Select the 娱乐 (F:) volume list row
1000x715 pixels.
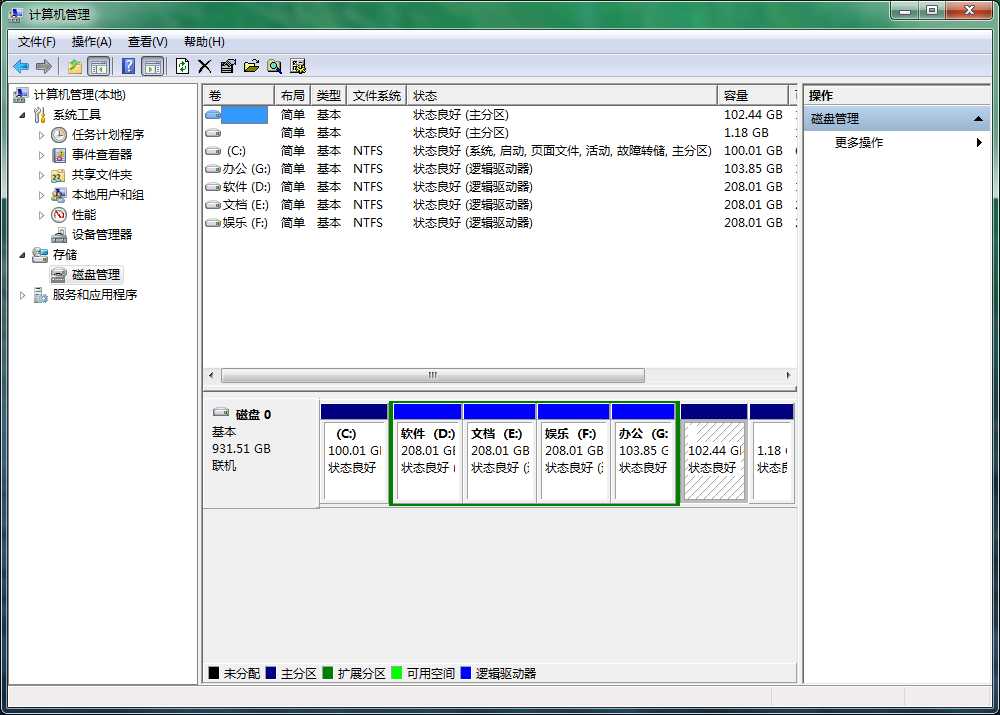501,223
